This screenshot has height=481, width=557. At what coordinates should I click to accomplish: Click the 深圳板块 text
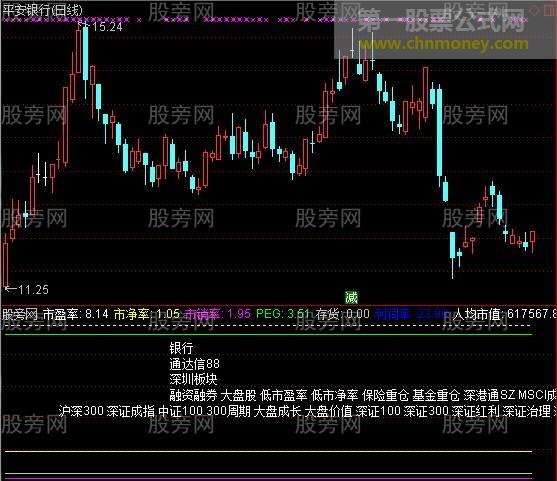click(x=193, y=379)
